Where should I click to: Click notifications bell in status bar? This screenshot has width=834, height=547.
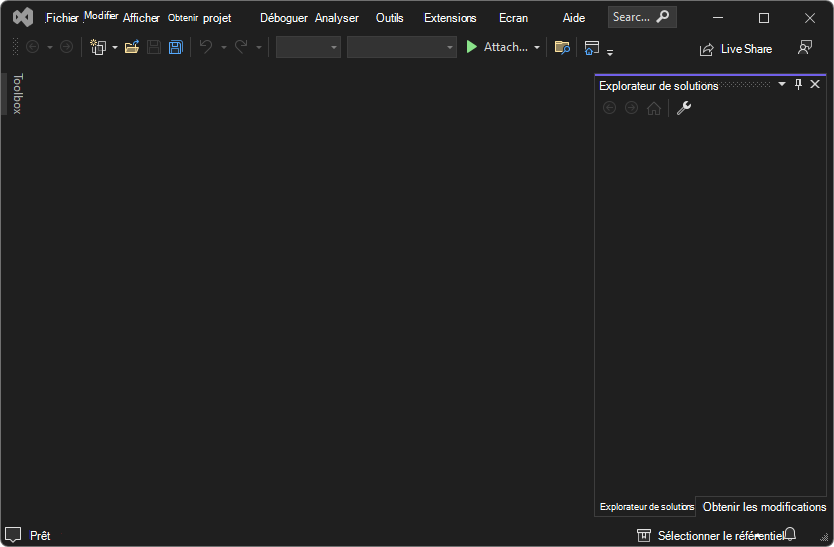pyautogui.click(x=790, y=534)
